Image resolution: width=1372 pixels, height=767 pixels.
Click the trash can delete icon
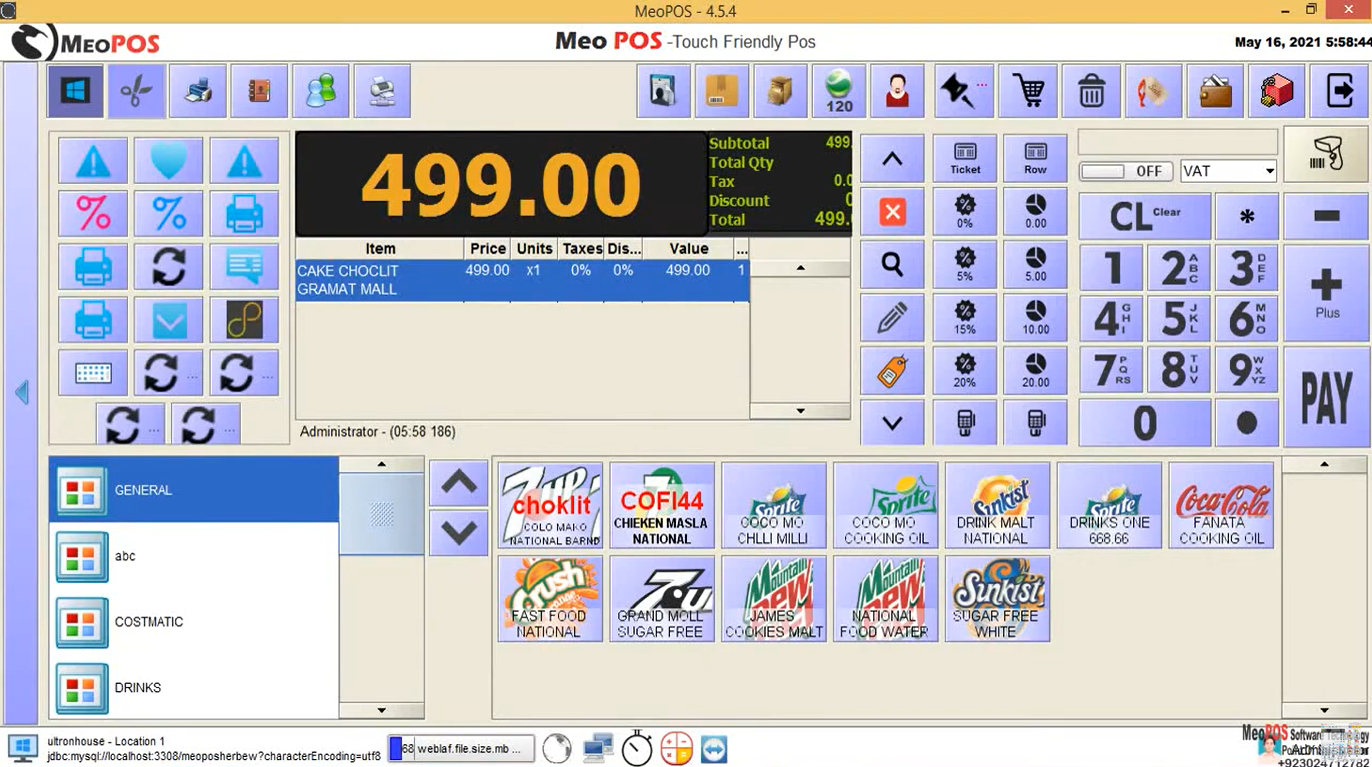[1090, 91]
